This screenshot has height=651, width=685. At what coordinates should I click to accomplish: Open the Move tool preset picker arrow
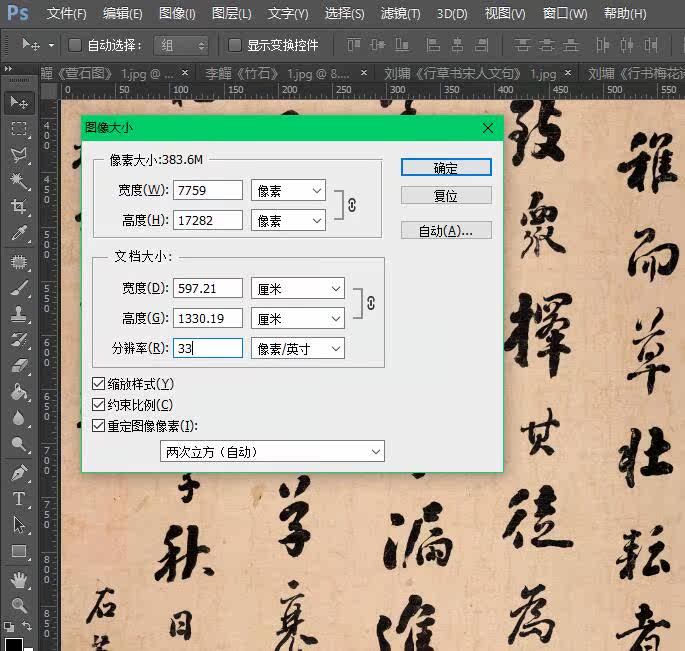[x=52, y=45]
